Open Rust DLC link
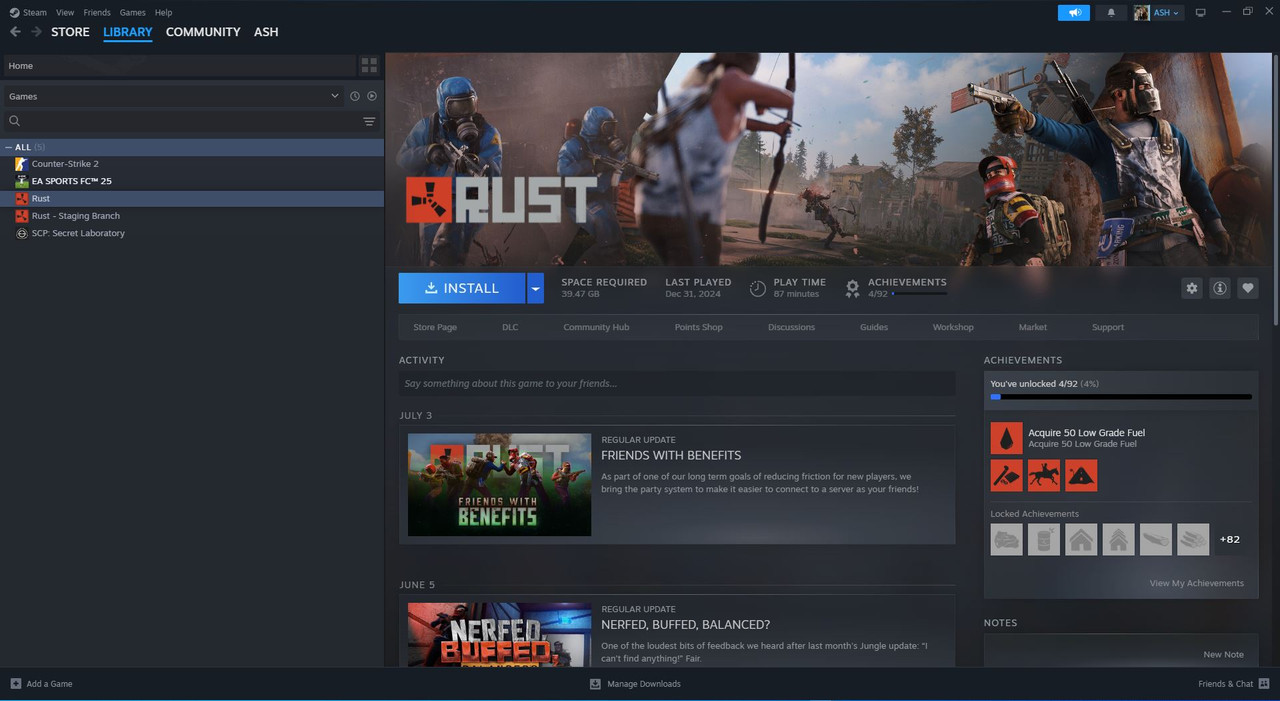 pos(510,327)
